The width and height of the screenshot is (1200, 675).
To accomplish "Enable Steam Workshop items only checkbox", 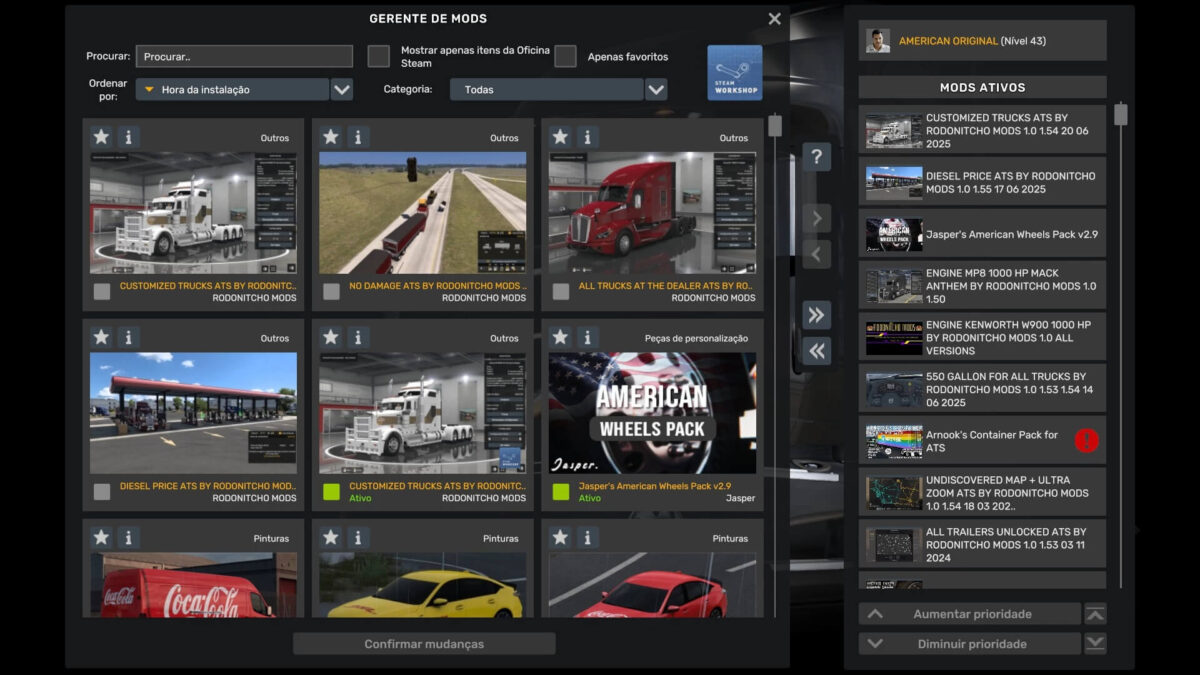I will tap(378, 56).
